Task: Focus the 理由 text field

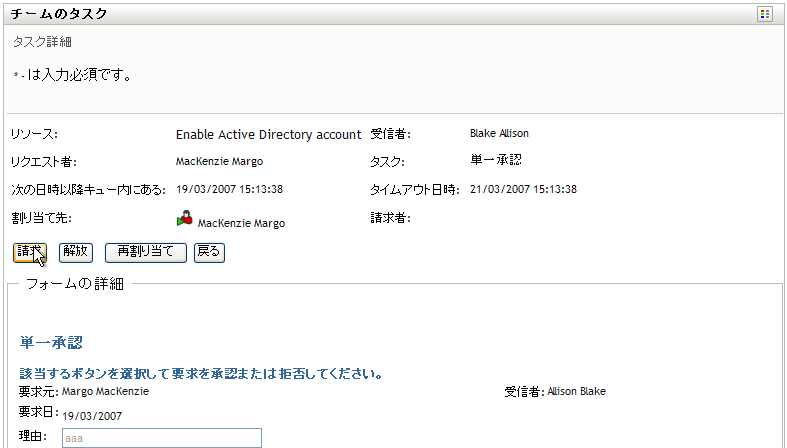Action: pyautogui.click(x=161, y=438)
